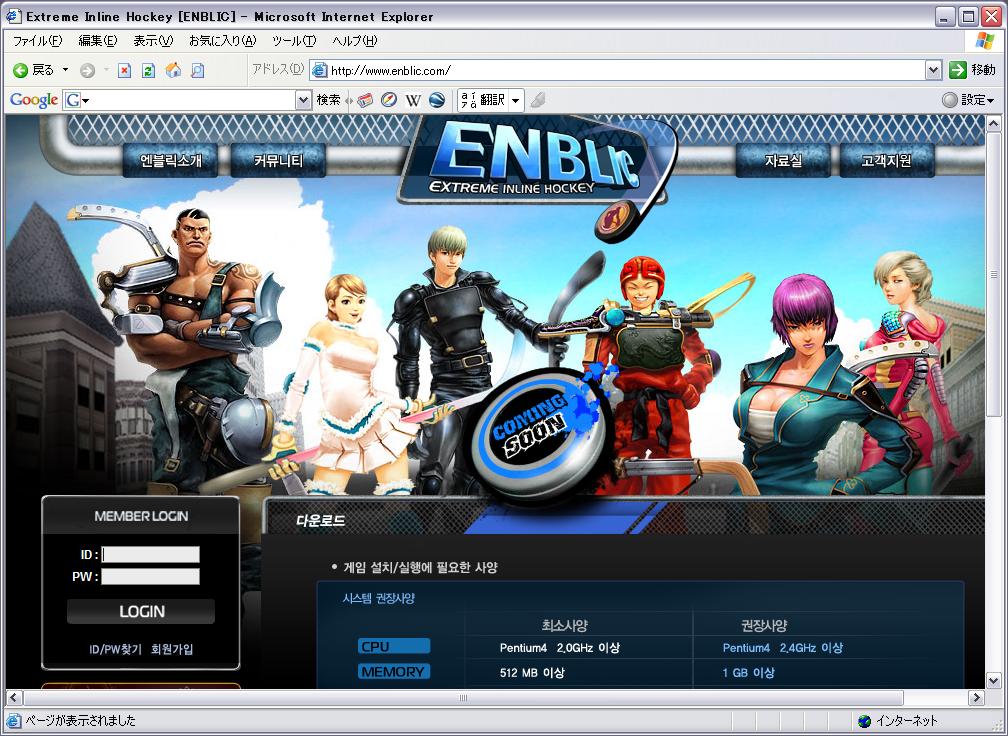1008x736 pixels.
Task: Open the 設定 settings dropdown
Action: point(969,100)
